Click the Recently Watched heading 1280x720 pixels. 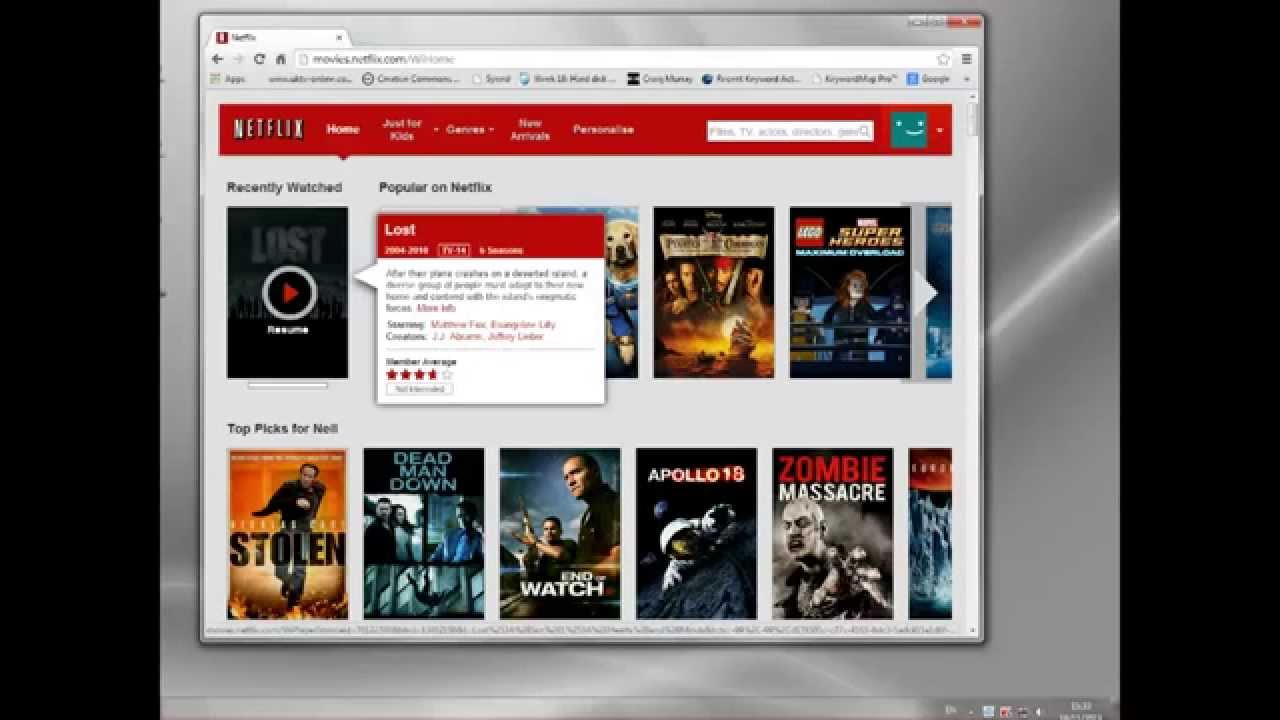click(x=284, y=187)
